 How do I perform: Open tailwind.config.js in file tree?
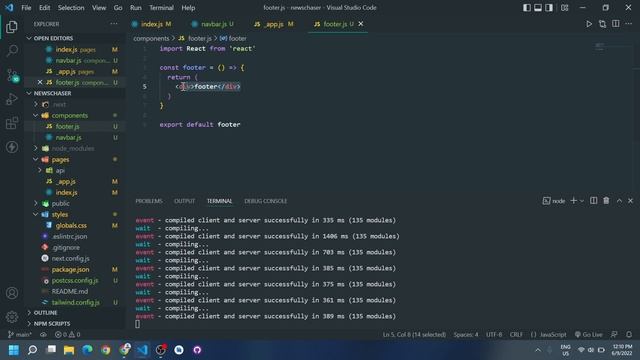[76, 303]
